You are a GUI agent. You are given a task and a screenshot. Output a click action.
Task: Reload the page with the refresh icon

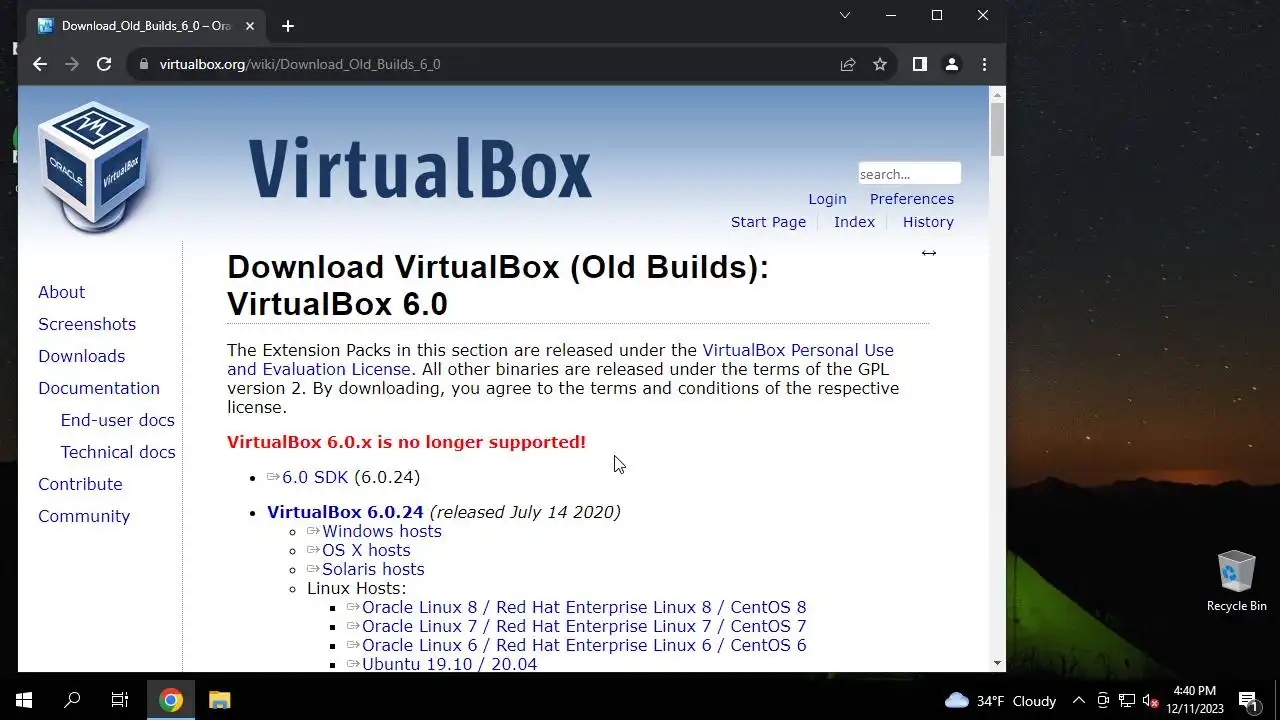(x=104, y=64)
